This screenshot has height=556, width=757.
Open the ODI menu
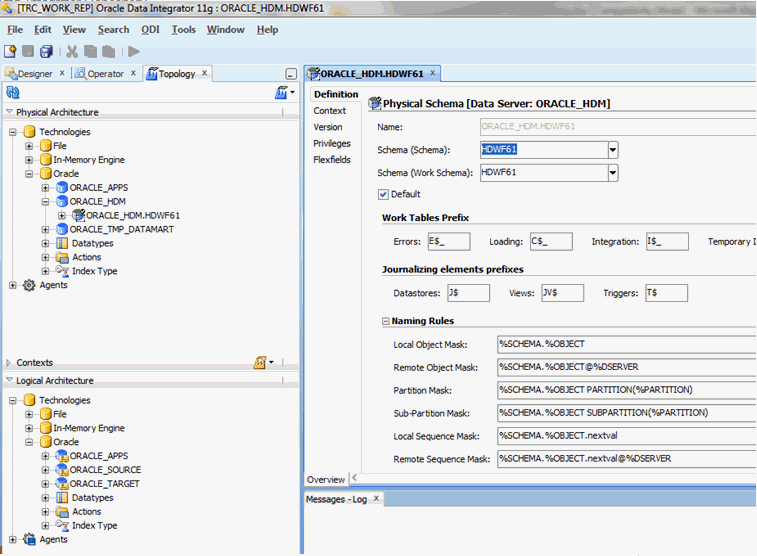point(149,29)
